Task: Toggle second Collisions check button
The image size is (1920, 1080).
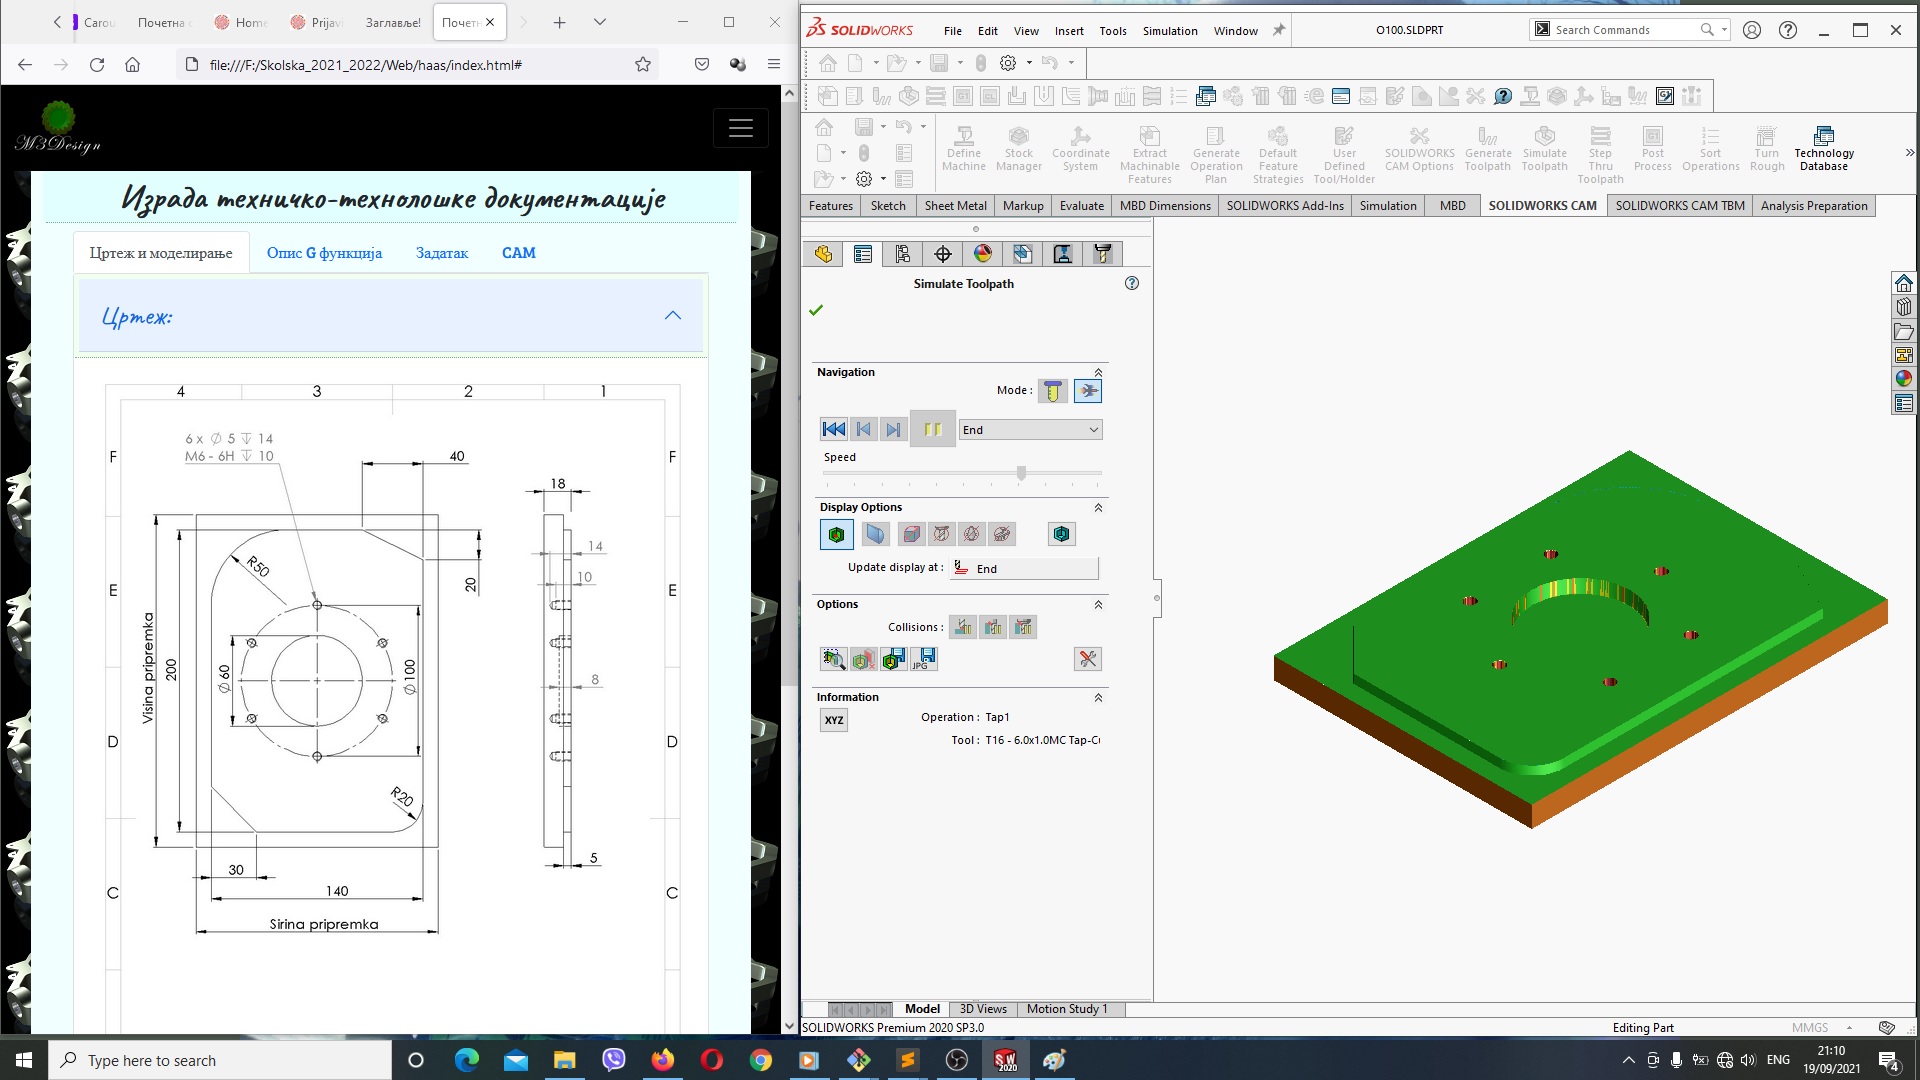Action: click(993, 627)
